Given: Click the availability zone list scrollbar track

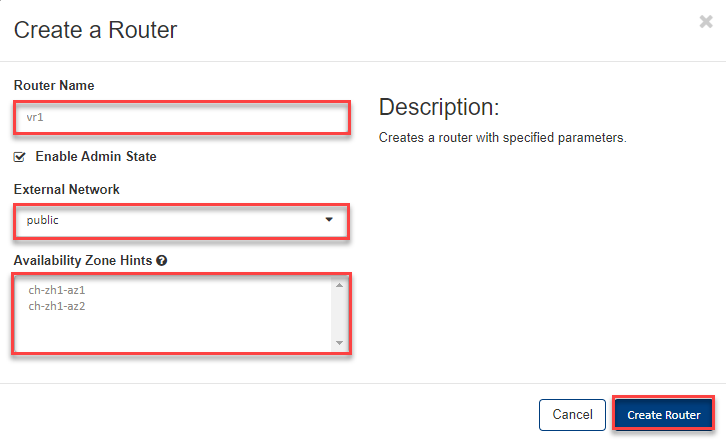Looking at the screenshot, I should [339, 315].
